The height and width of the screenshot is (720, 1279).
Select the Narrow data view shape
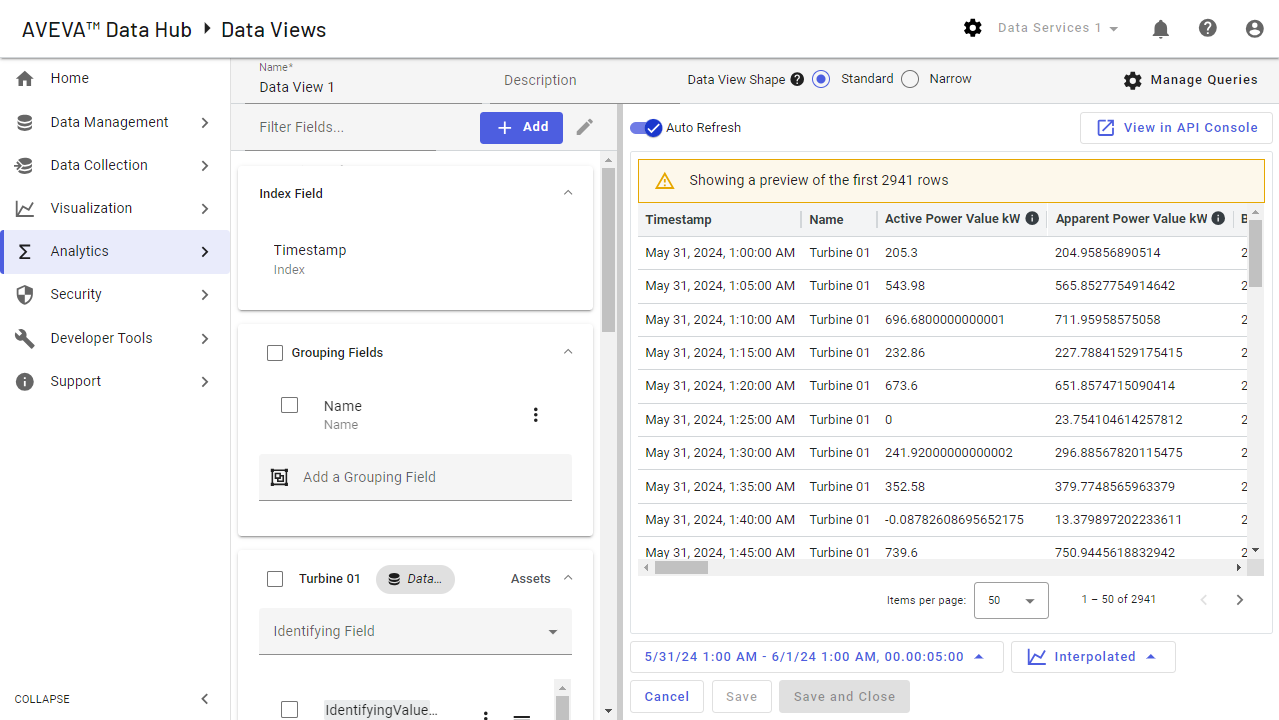click(909, 79)
